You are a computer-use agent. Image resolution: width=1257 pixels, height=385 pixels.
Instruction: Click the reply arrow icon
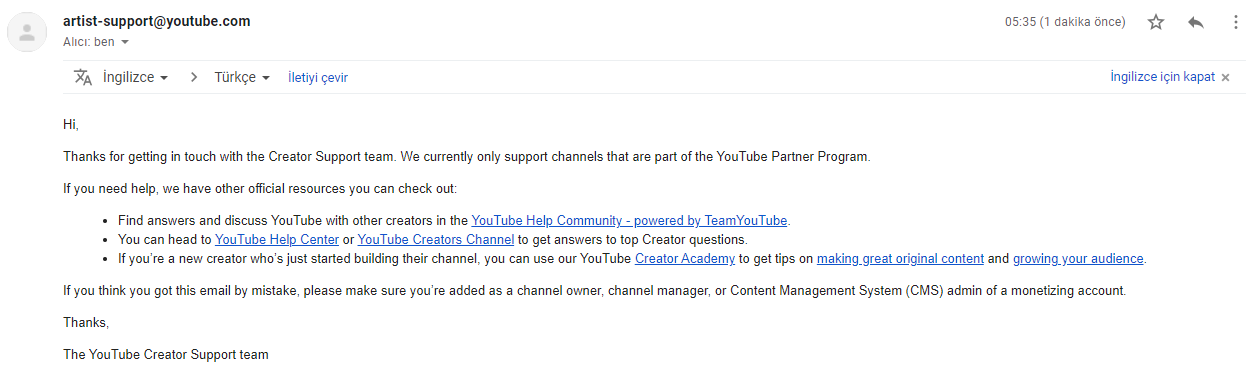coord(1195,22)
